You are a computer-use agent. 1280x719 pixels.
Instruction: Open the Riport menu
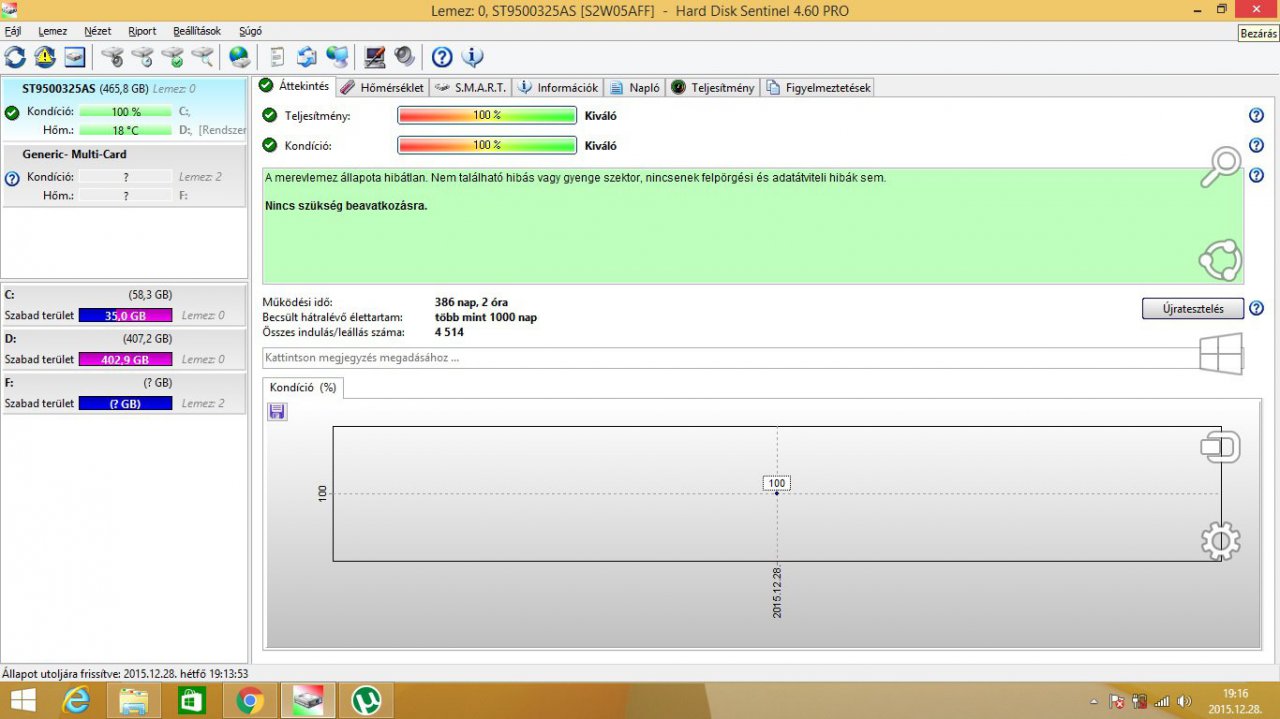(142, 31)
